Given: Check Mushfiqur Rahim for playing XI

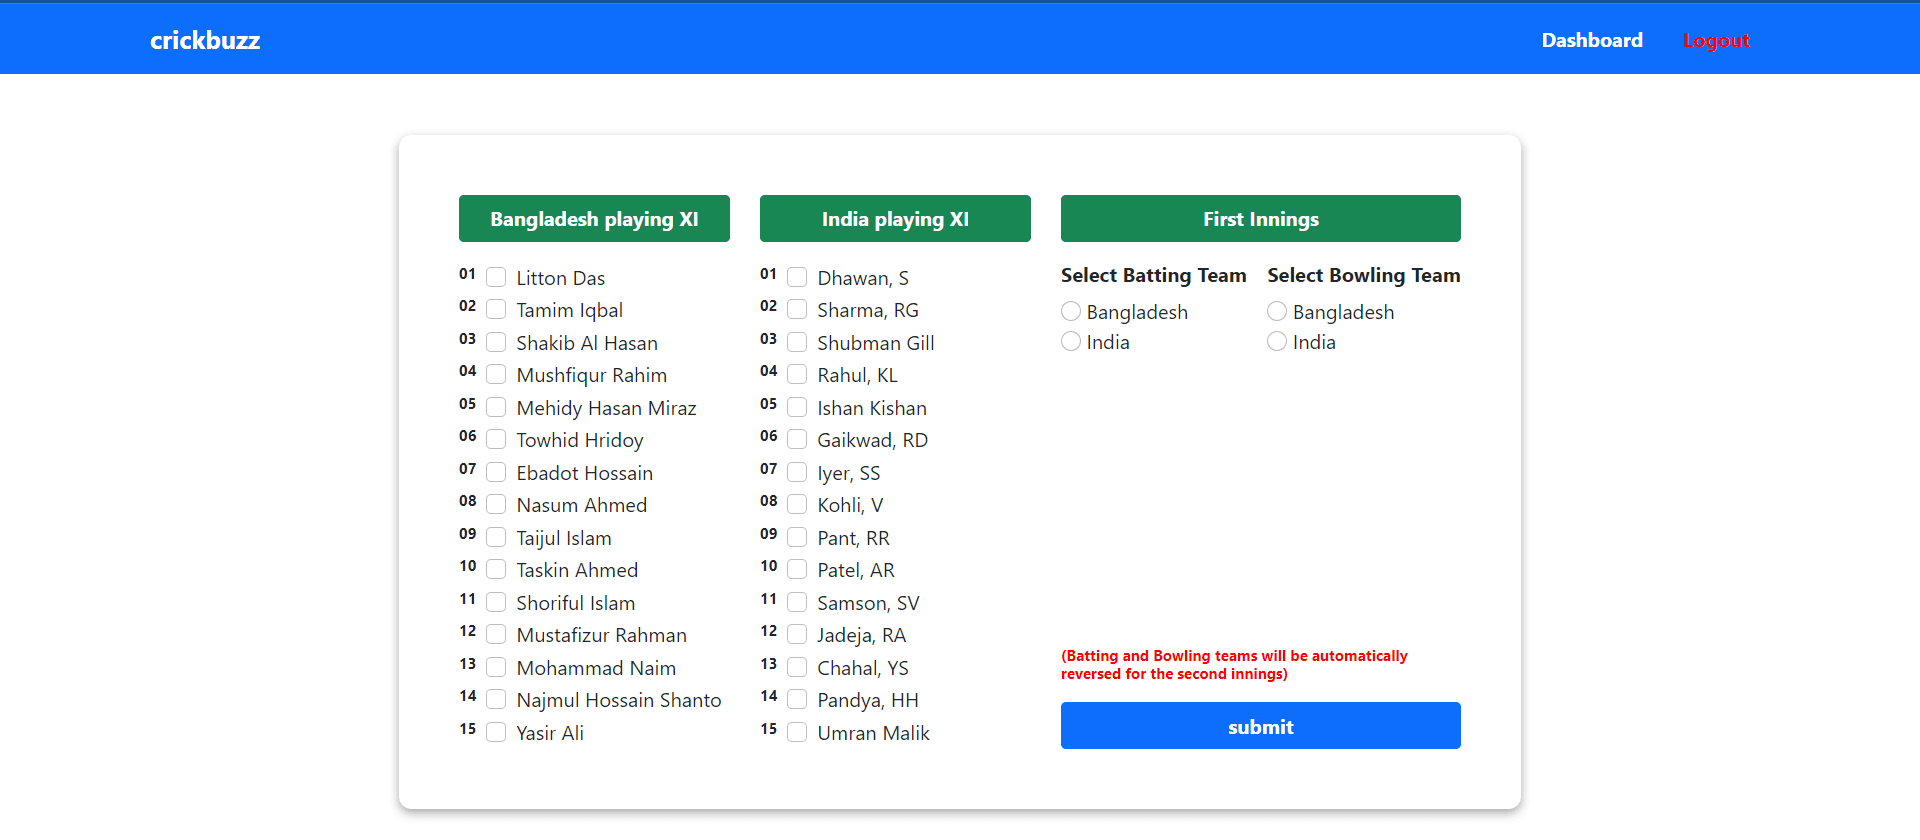Looking at the screenshot, I should (x=496, y=374).
